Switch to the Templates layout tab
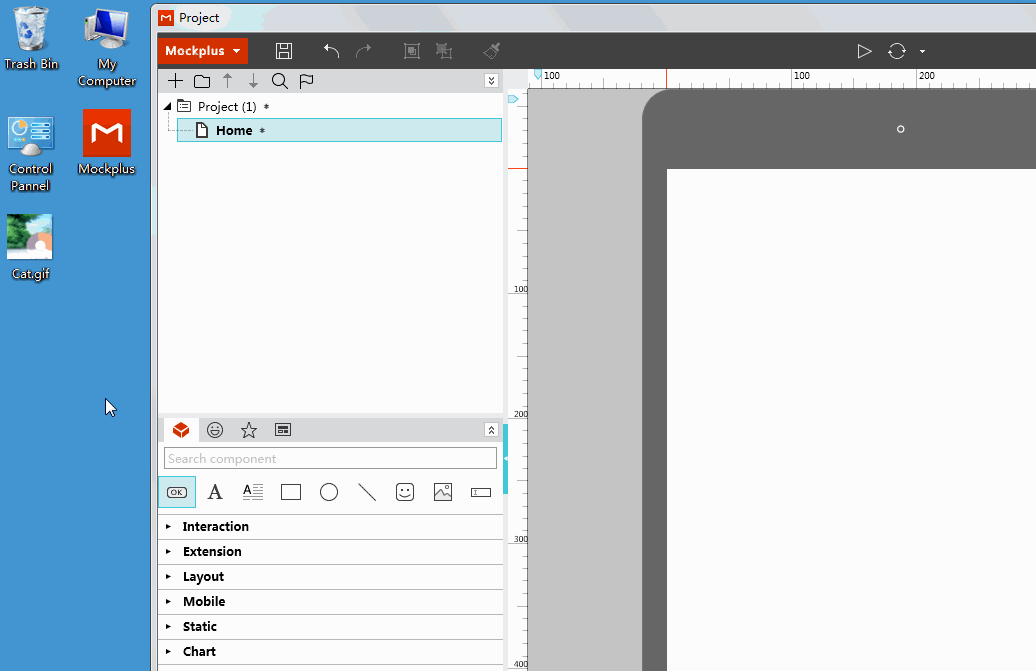Image resolution: width=1036 pixels, height=671 pixels. 283,430
